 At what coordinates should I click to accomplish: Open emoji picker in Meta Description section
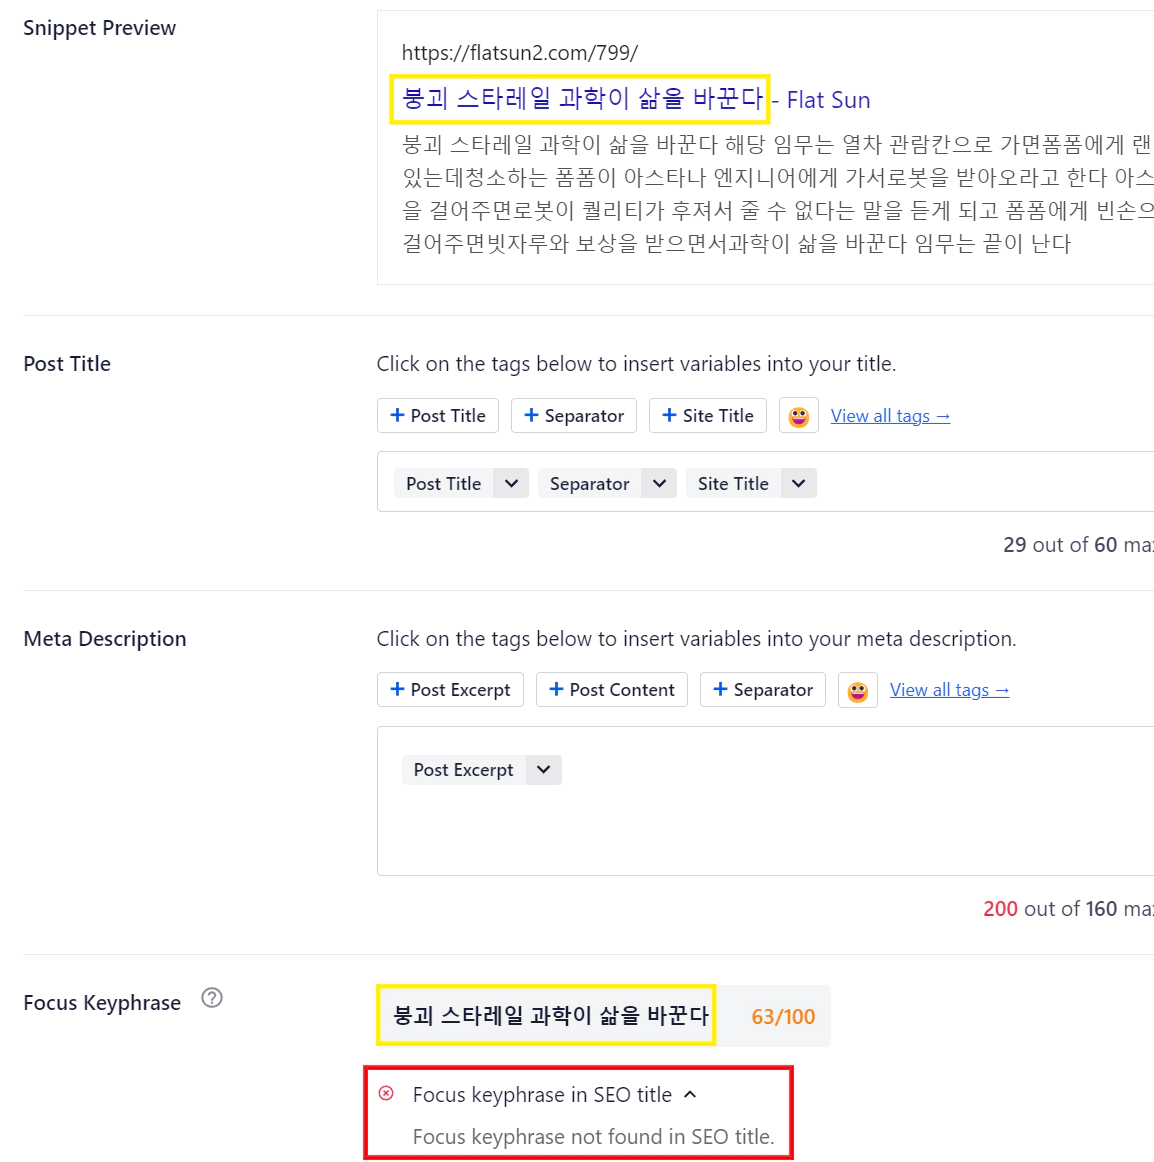(858, 690)
